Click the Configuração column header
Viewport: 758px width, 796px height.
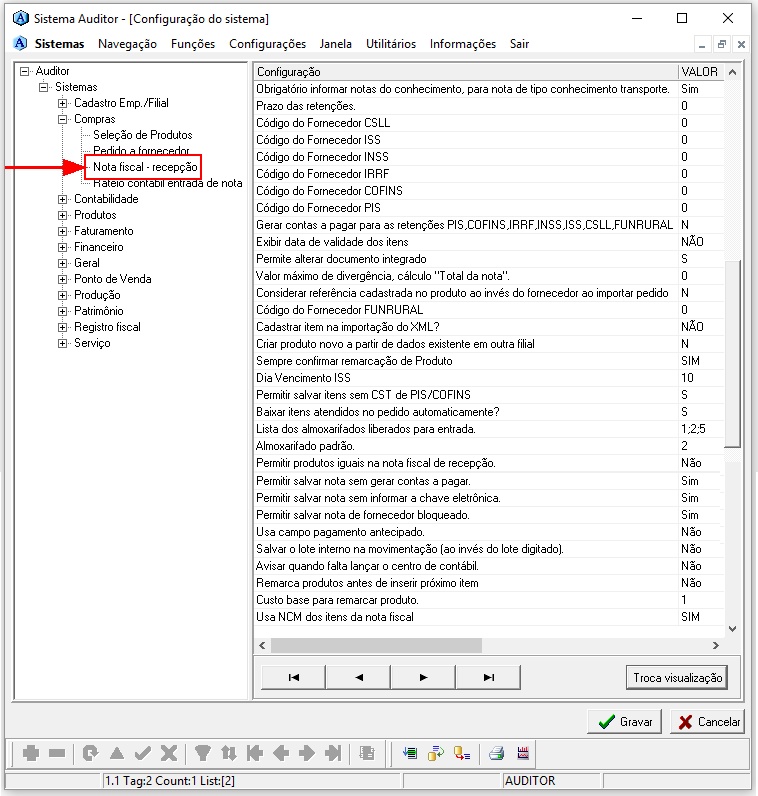[x=466, y=72]
